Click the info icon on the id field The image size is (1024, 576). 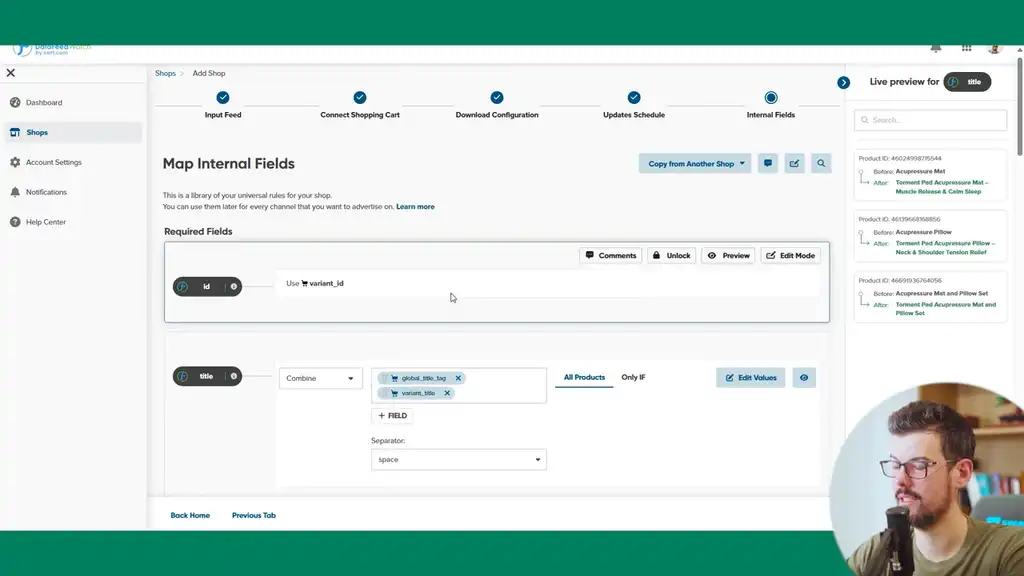pos(234,287)
